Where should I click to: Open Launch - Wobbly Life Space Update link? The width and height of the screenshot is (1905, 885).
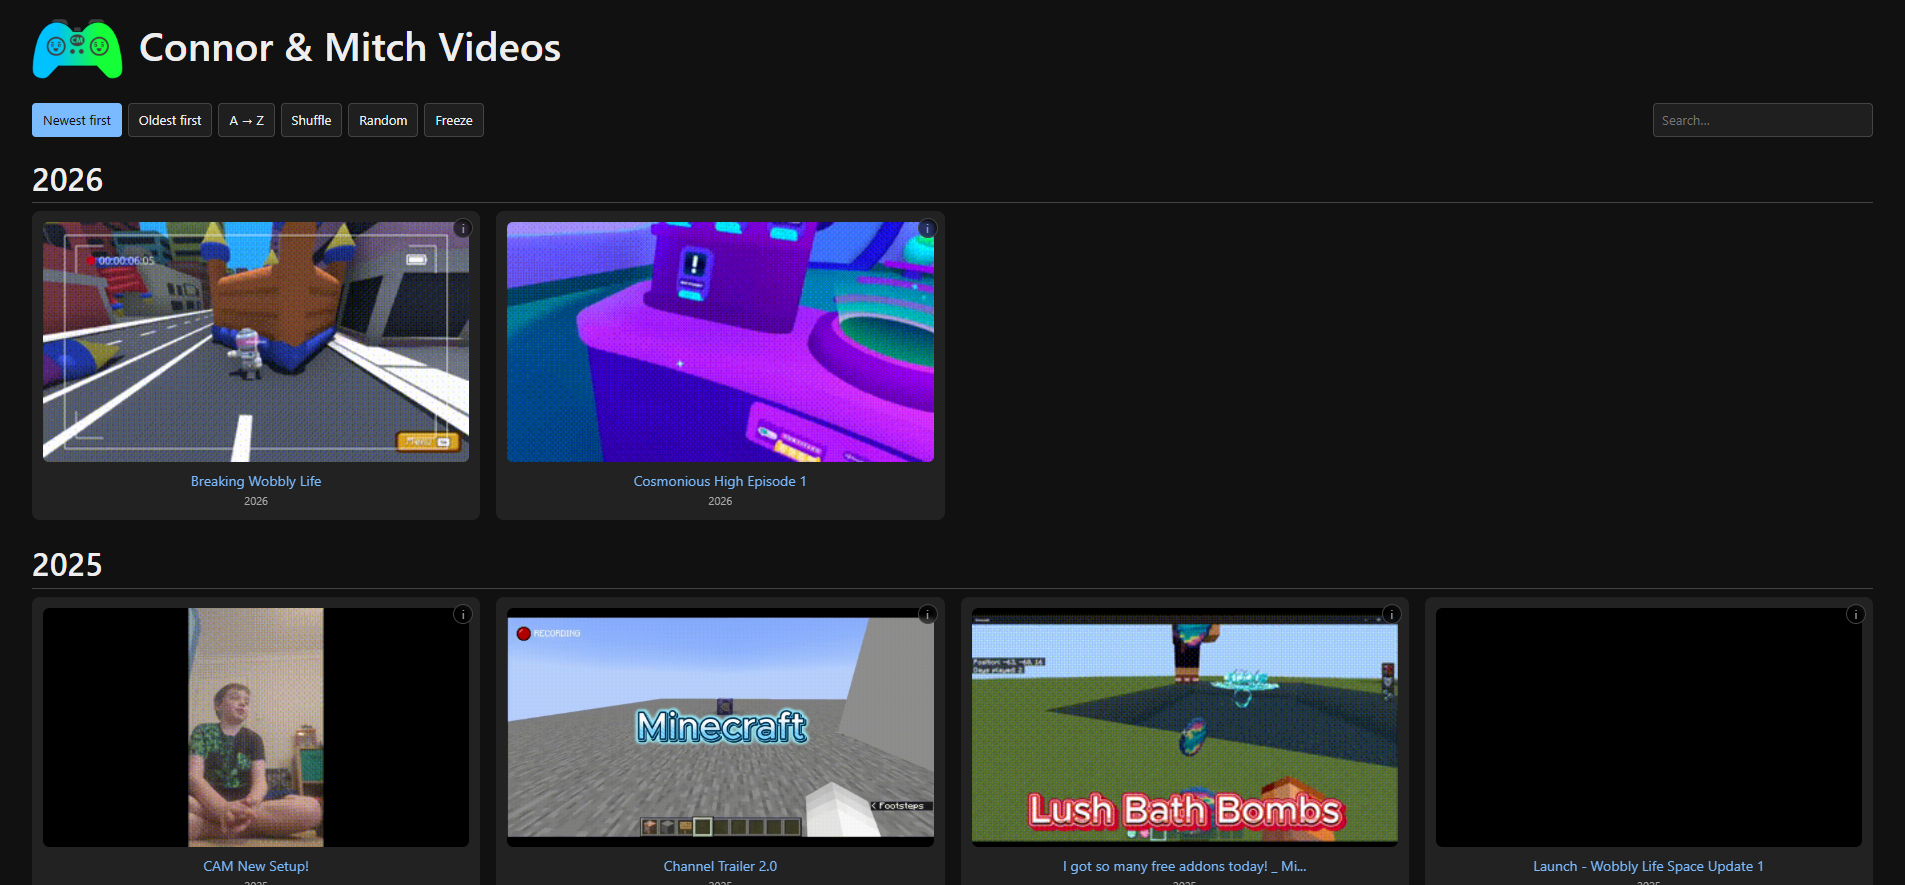pos(1648,866)
